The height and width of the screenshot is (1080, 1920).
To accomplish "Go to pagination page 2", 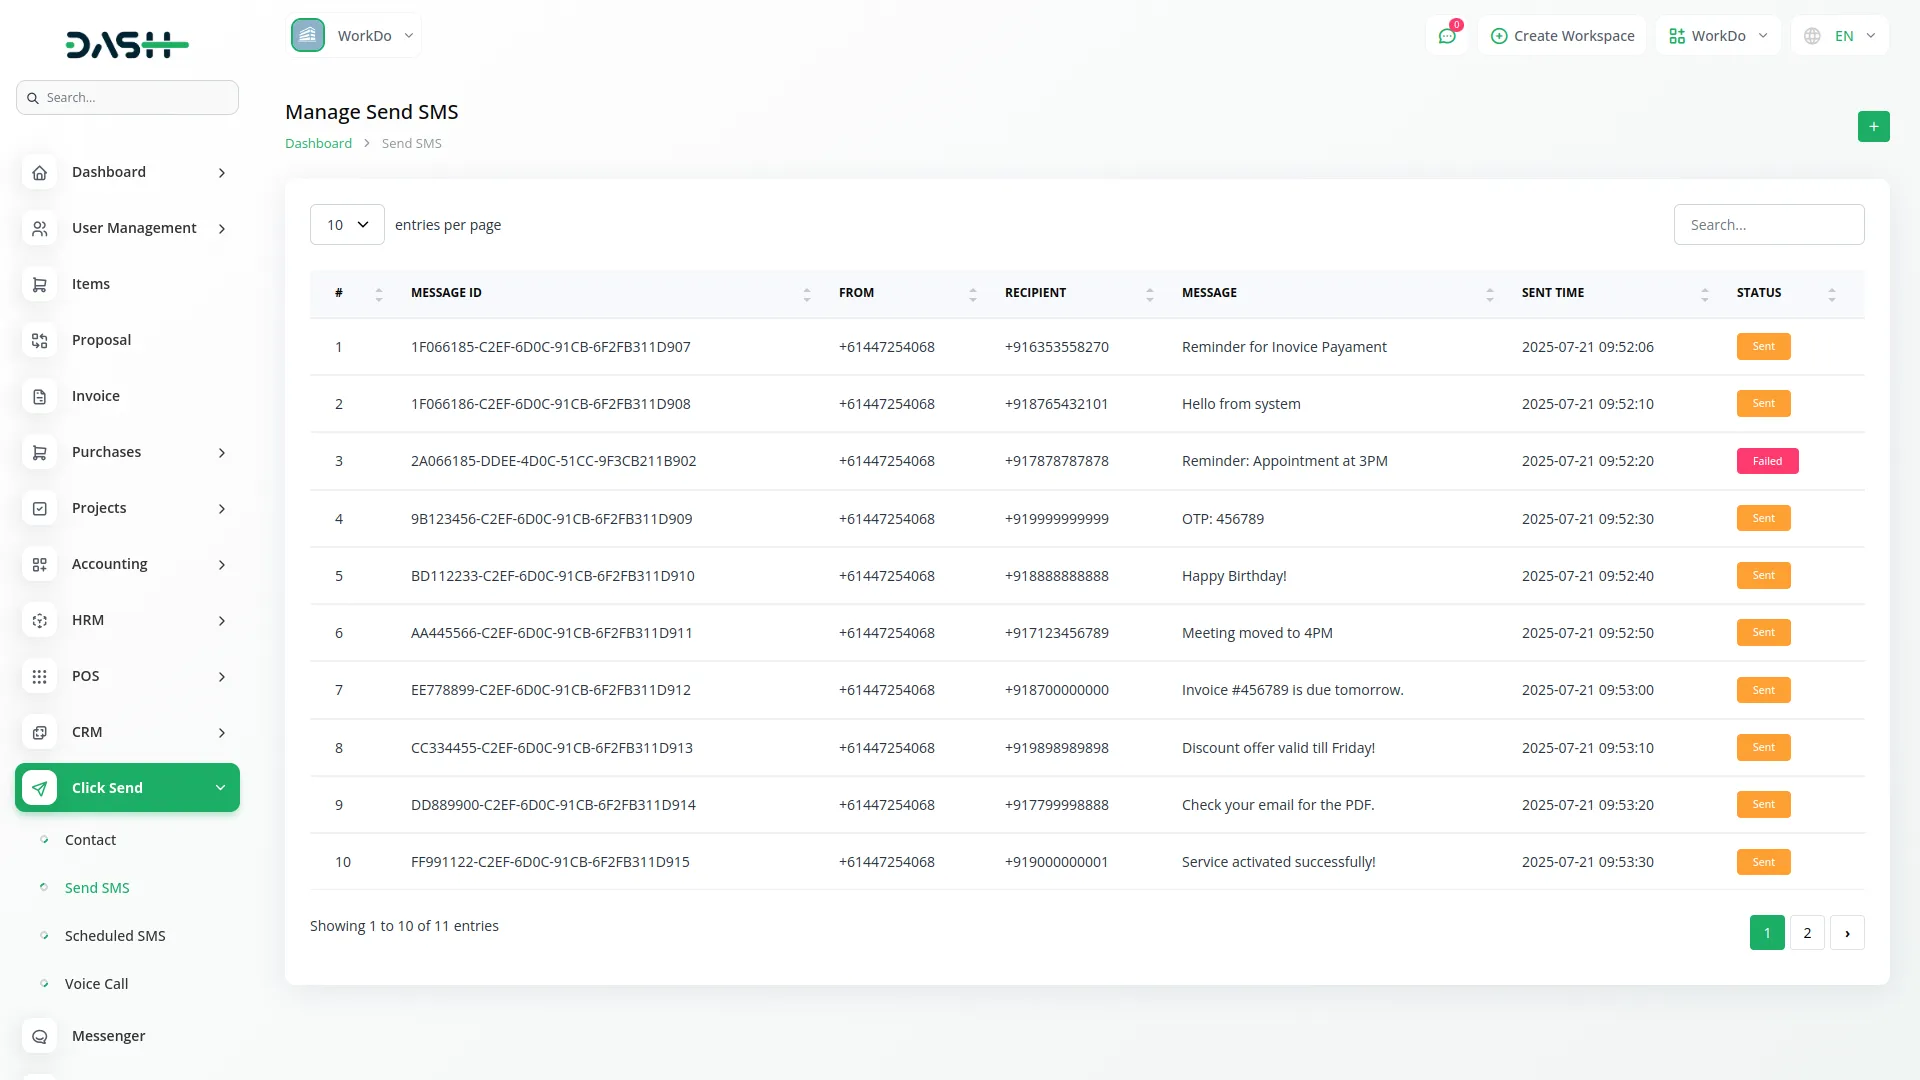I will coord(1806,933).
